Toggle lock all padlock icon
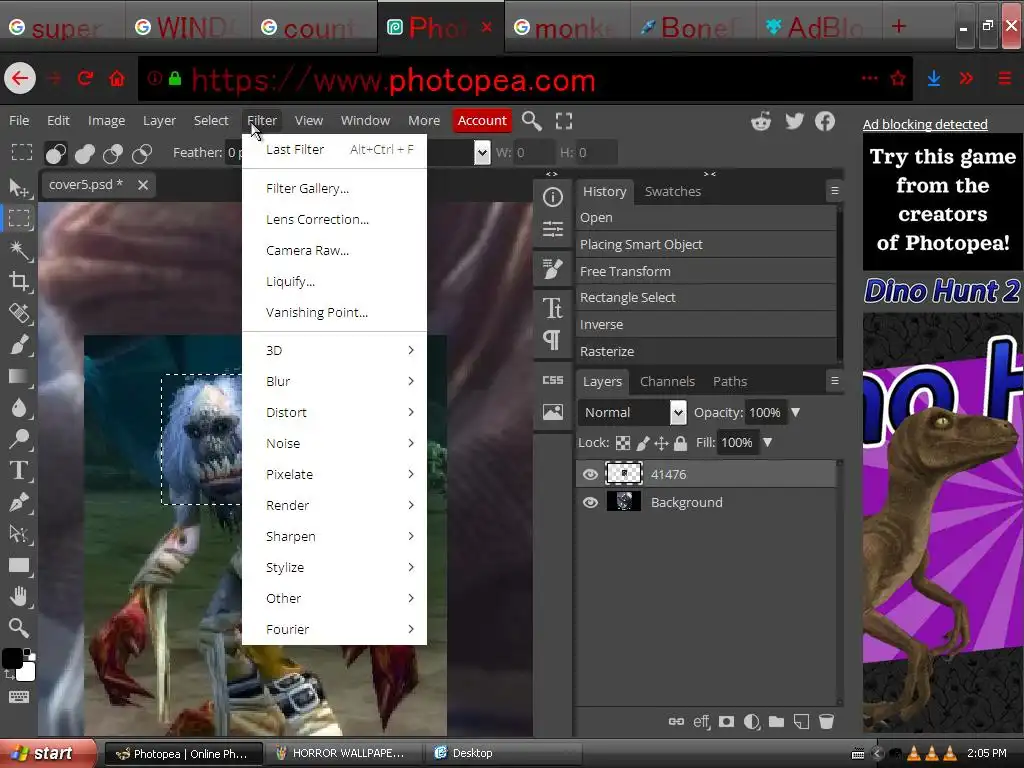Image resolution: width=1024 pixels, height=768 pixels. pos(680,443)
